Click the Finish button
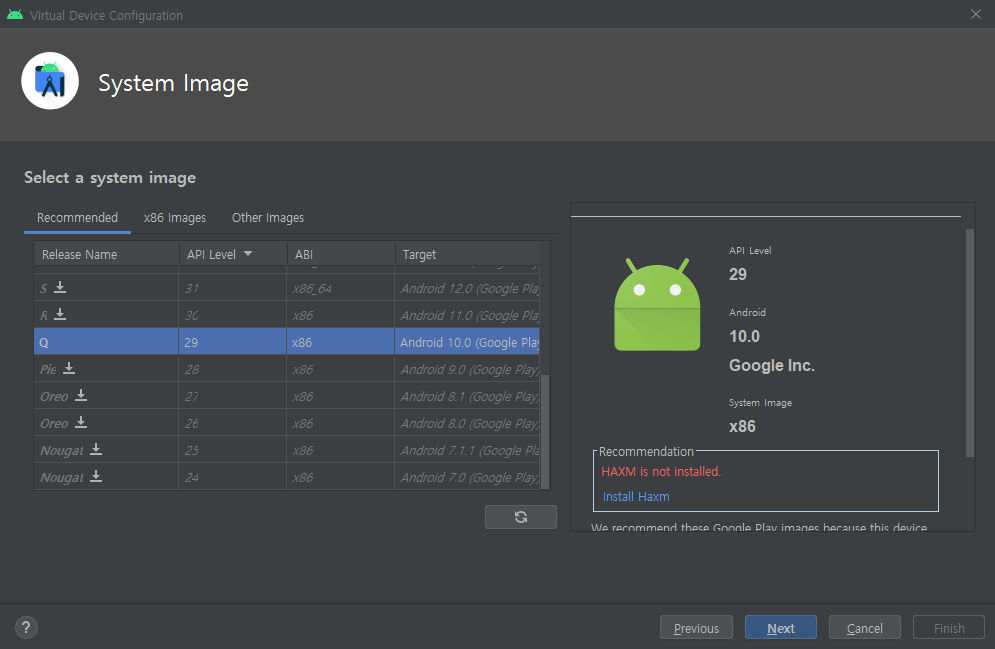Image resolution: width=995 pixels, height=649 pixels. (x=949, y=627)
